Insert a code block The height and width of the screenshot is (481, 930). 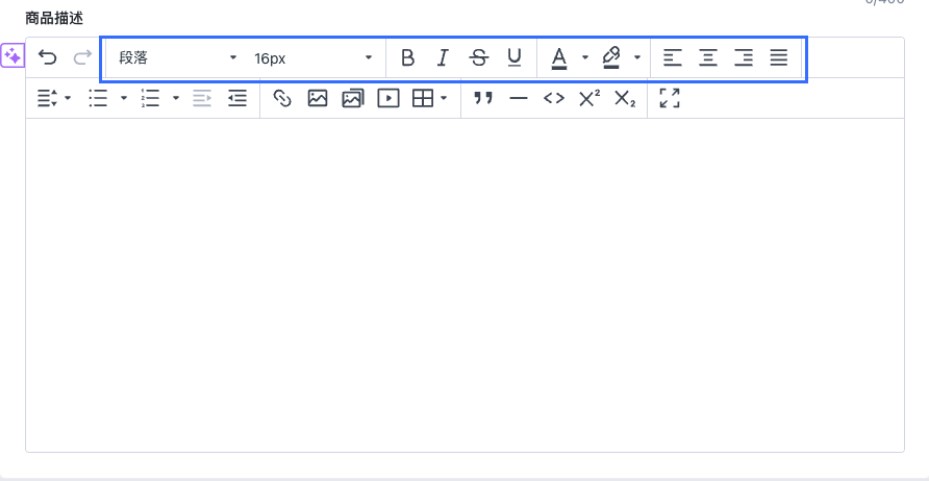coord(554,98)
